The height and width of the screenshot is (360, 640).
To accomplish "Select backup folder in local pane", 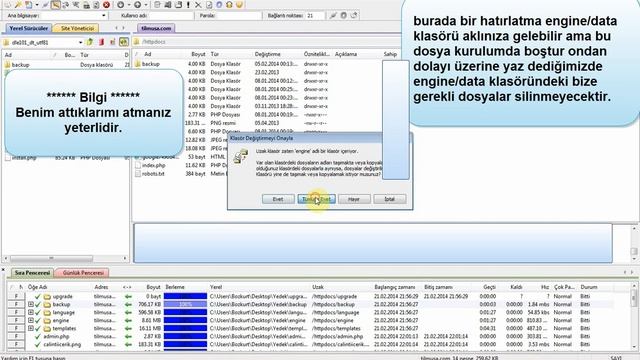I will 20,64.
